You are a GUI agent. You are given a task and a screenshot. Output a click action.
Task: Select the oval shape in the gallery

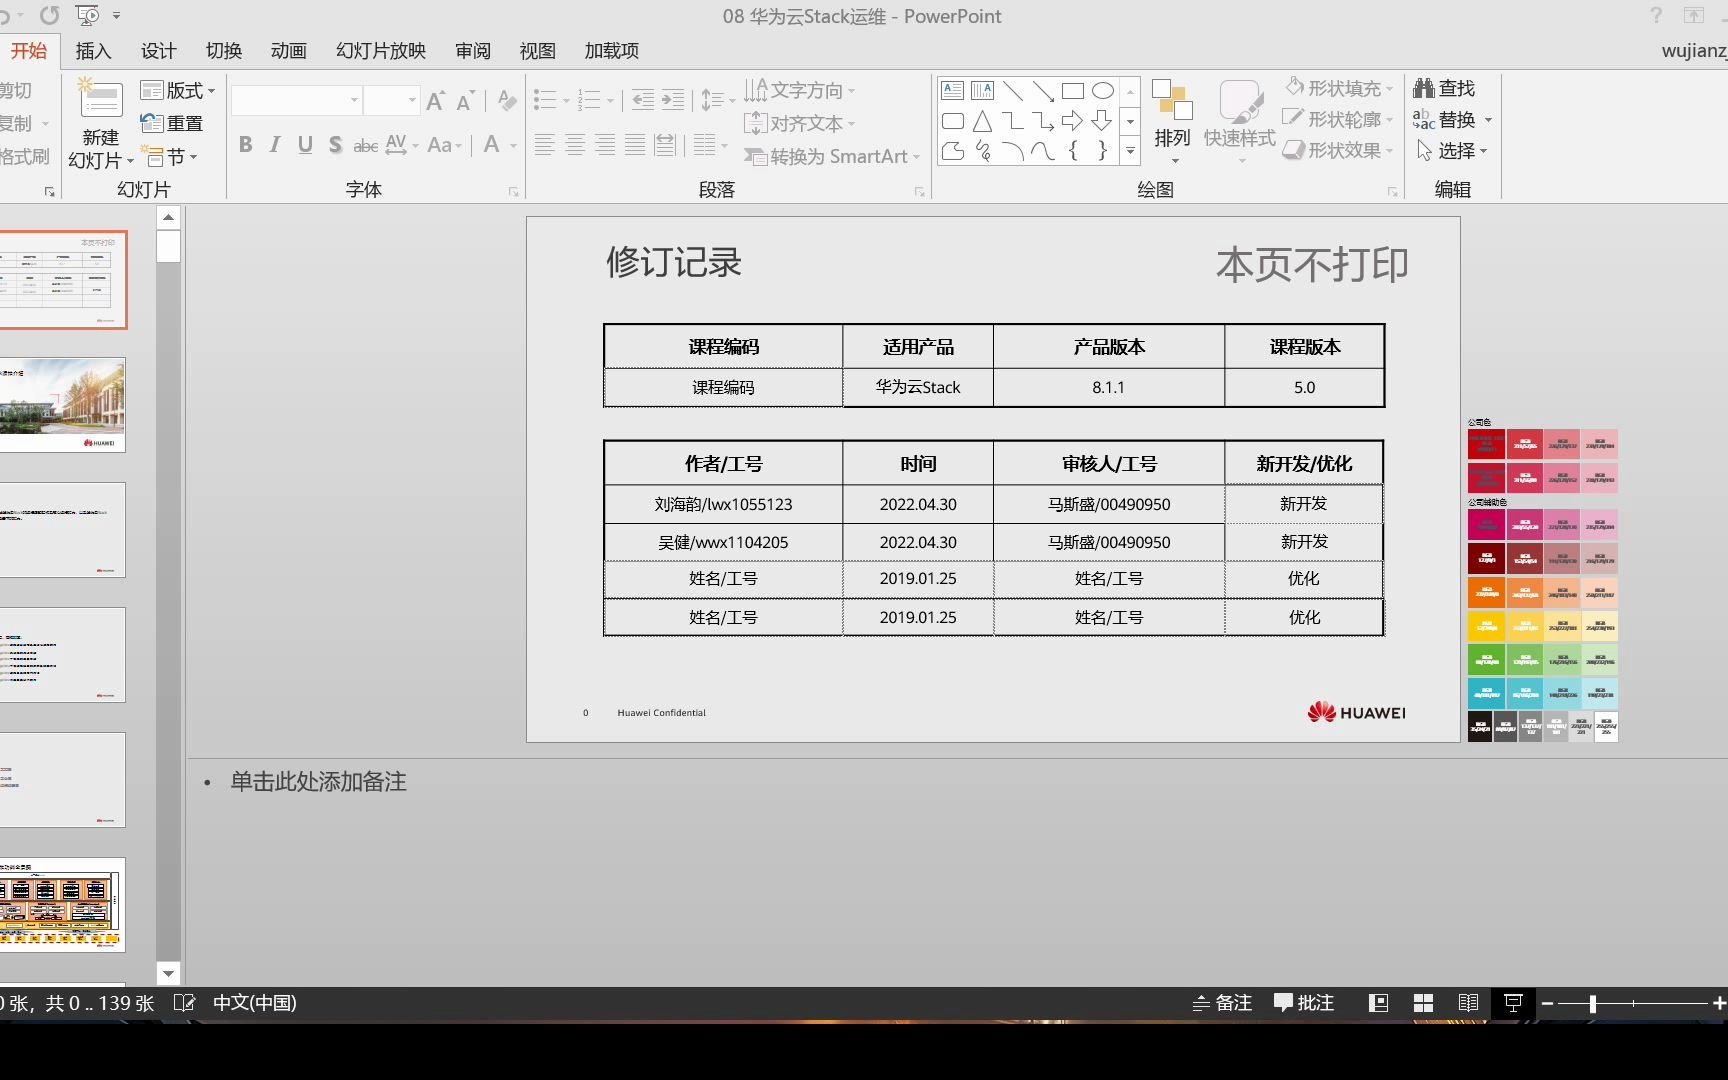1103,91
